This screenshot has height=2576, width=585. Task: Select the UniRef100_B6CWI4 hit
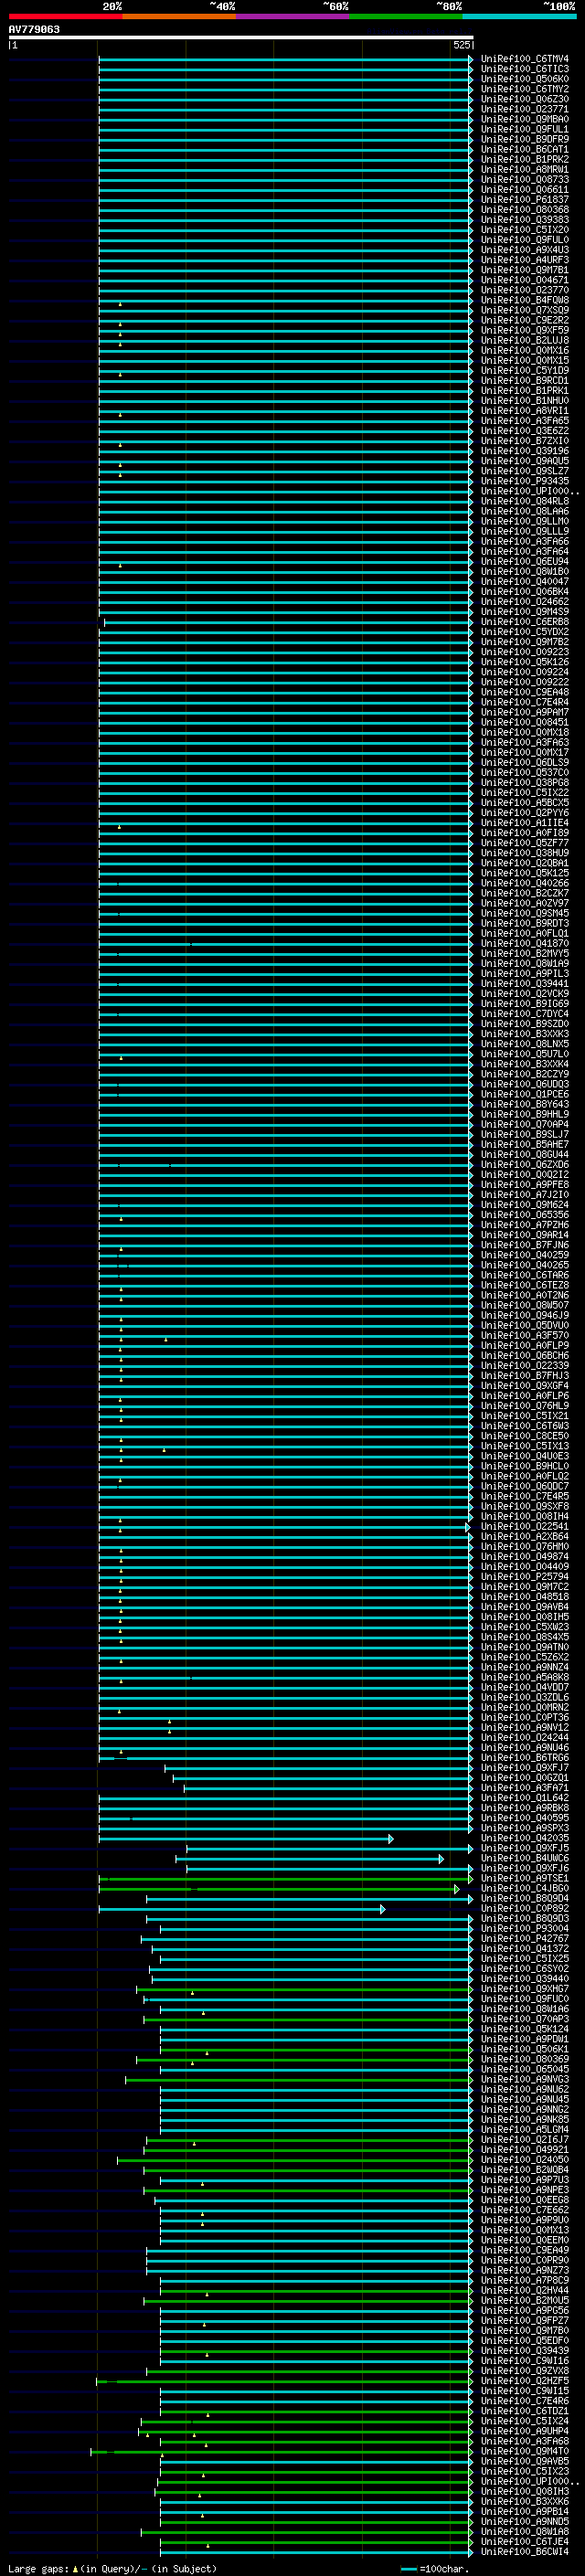(525, 2551)
